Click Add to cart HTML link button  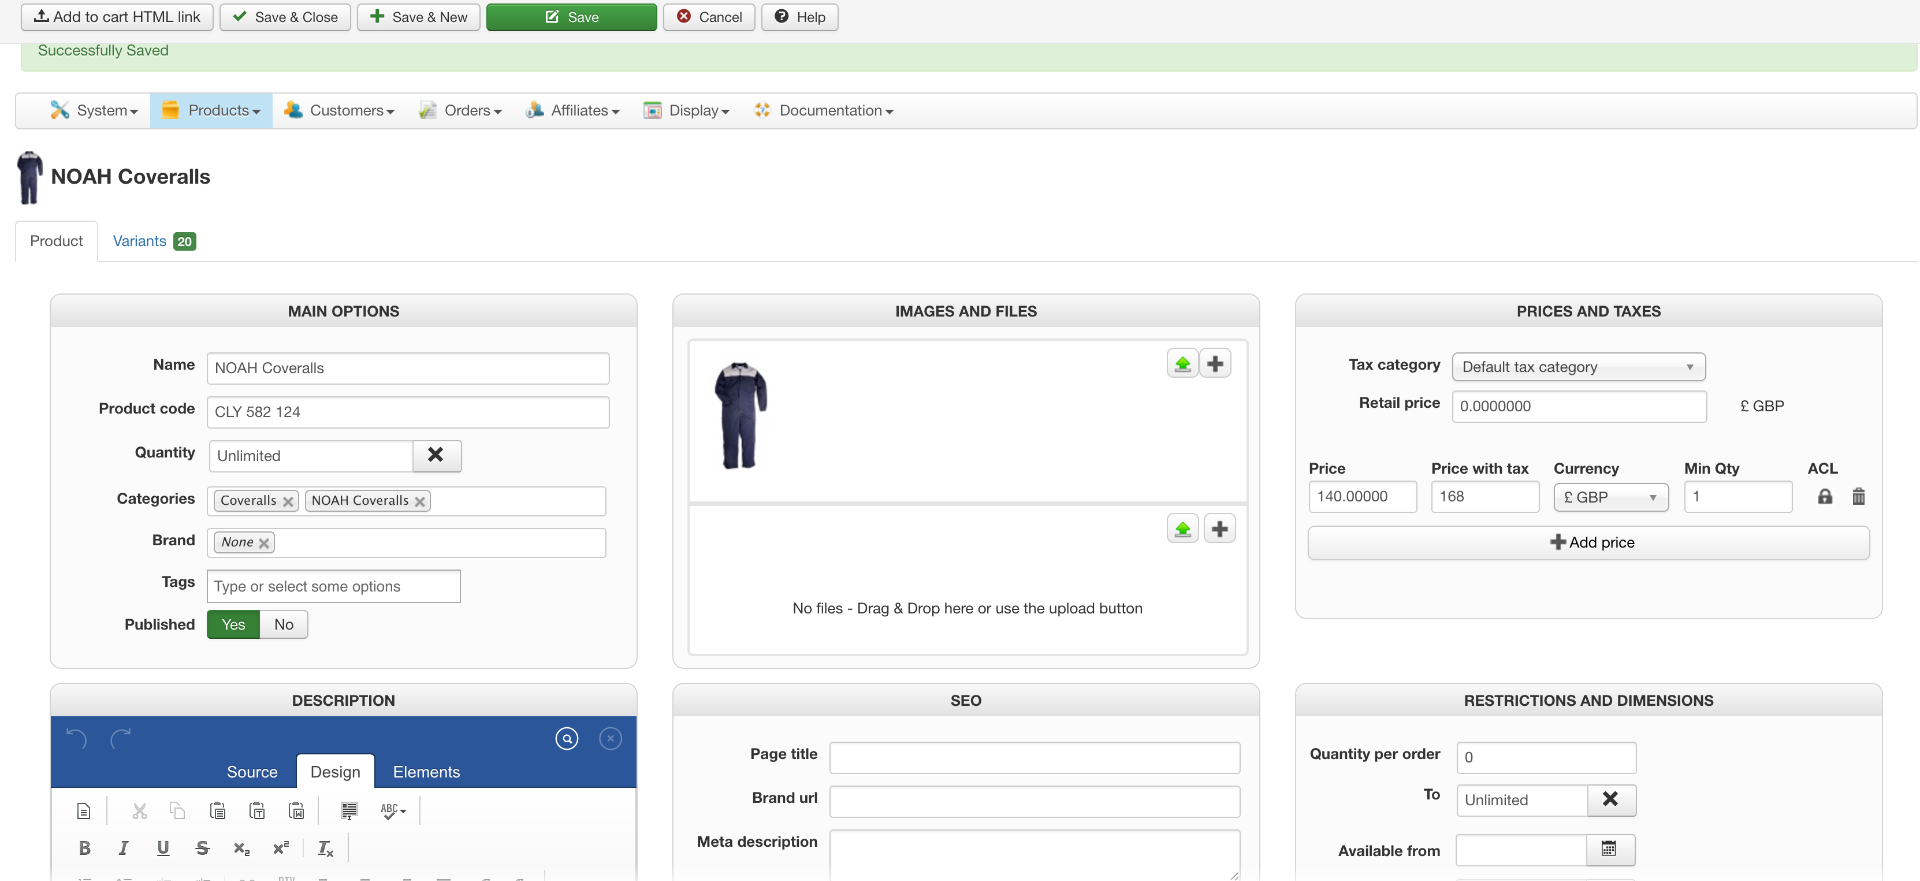(117, 17)
